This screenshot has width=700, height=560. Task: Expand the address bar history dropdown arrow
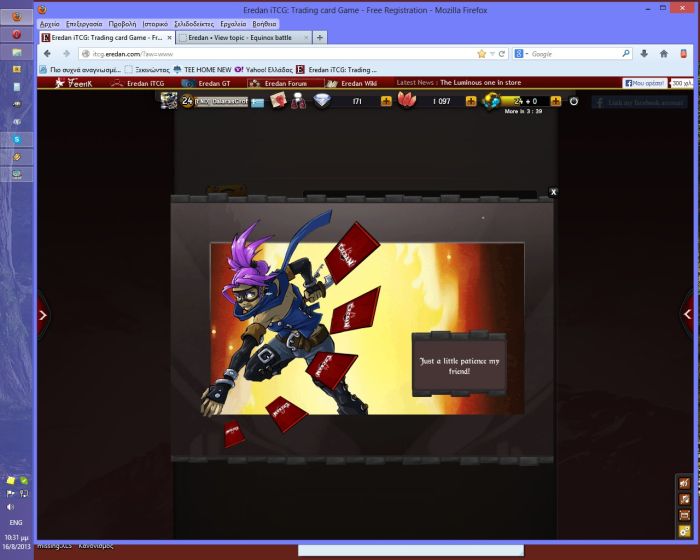(x=492, y=54)
